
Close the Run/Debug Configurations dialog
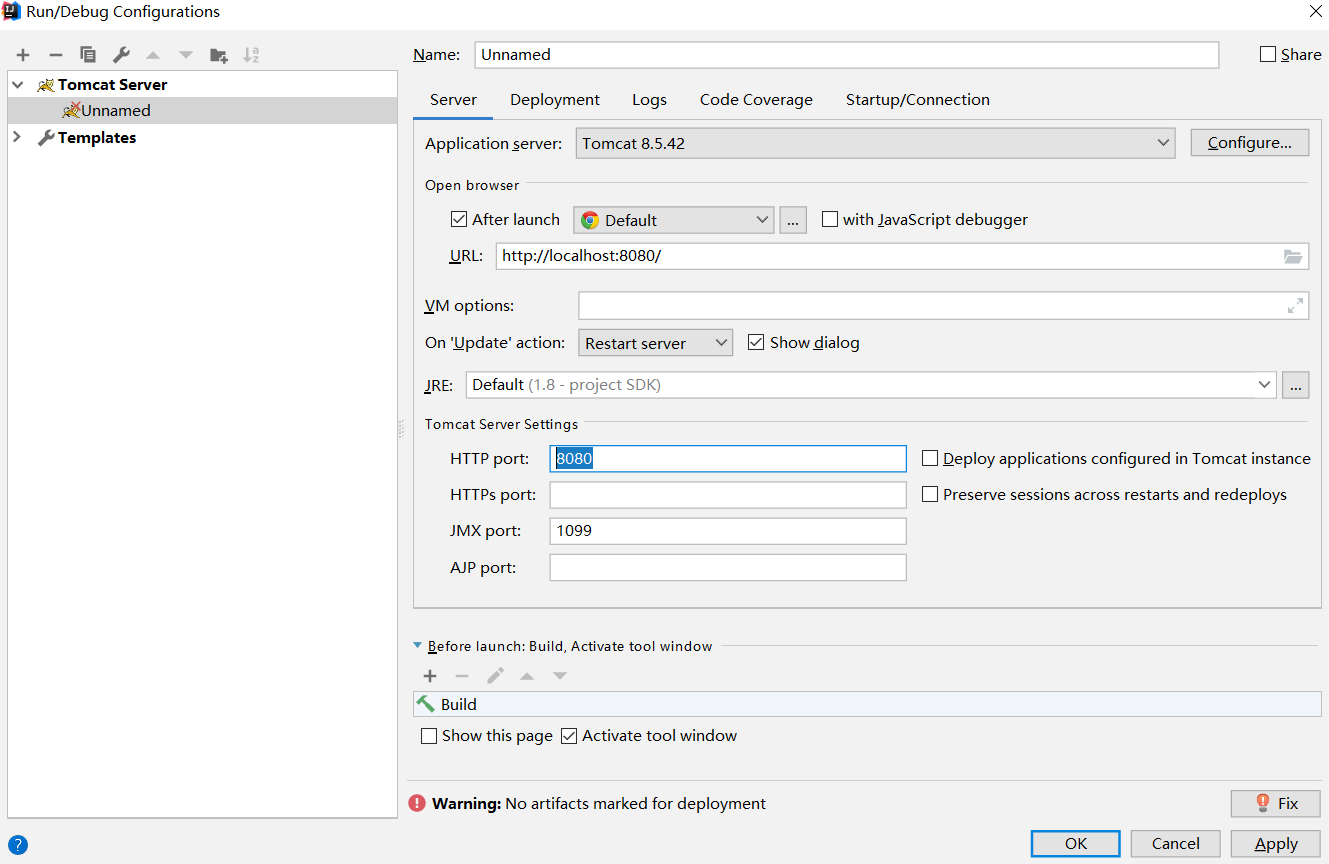tap(1315, 12)
